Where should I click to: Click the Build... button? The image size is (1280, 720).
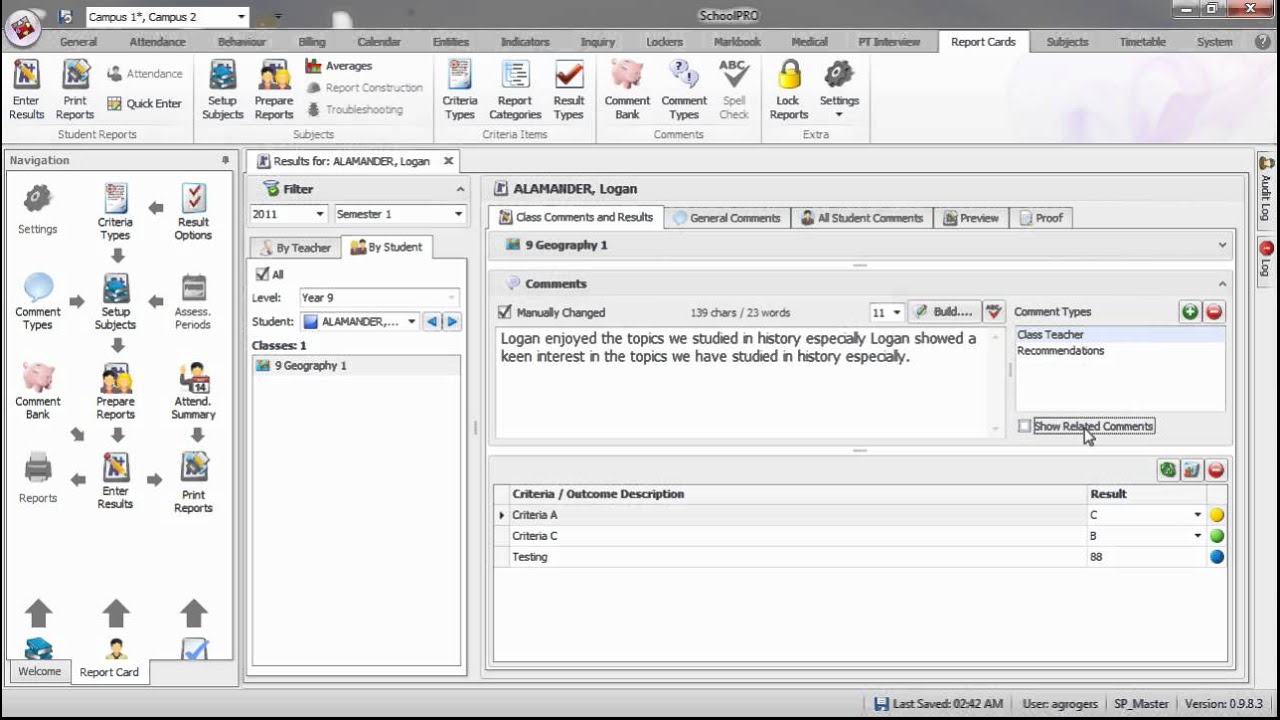coord(943,312)
